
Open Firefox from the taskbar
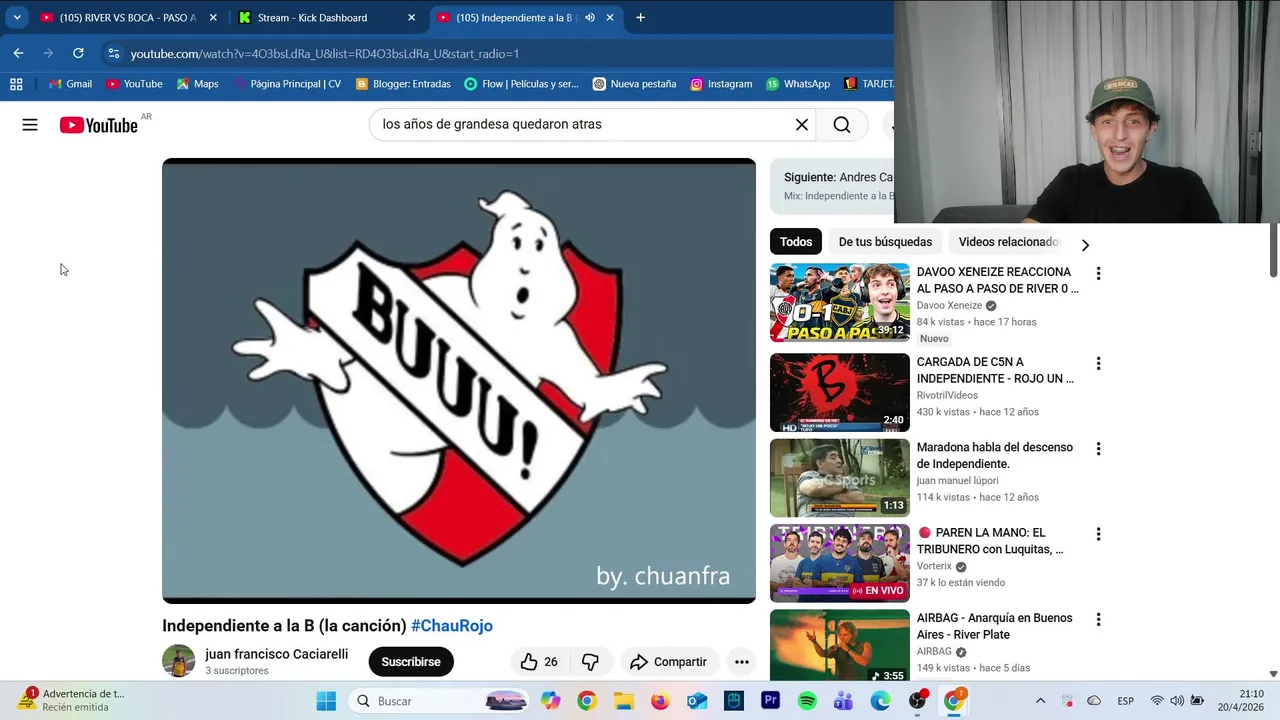coord(660,701)
